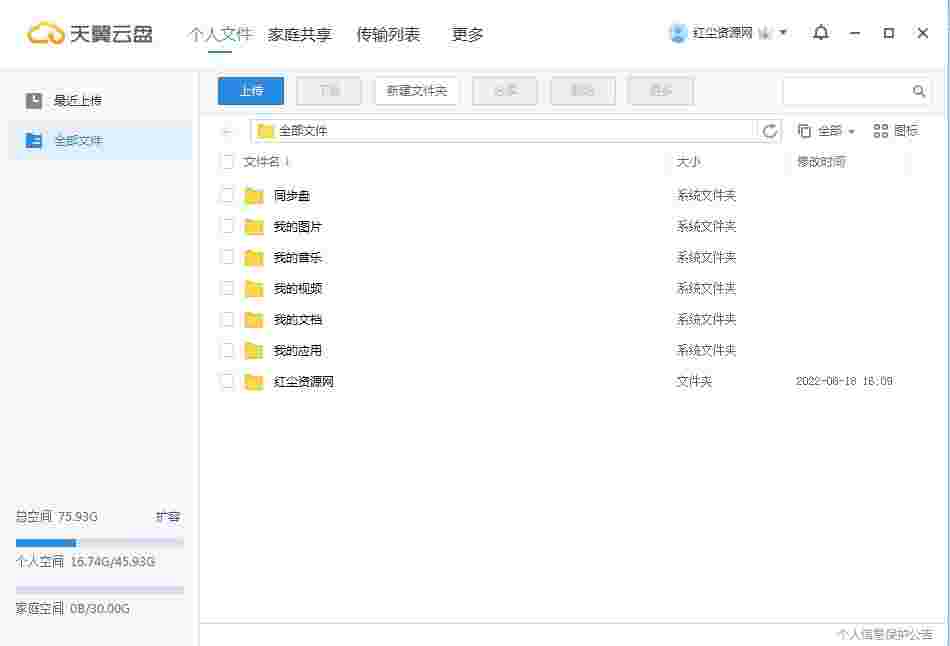Select 最近上传 in the sidebar
Screen dimensions: 950x646
click(62, 99)
